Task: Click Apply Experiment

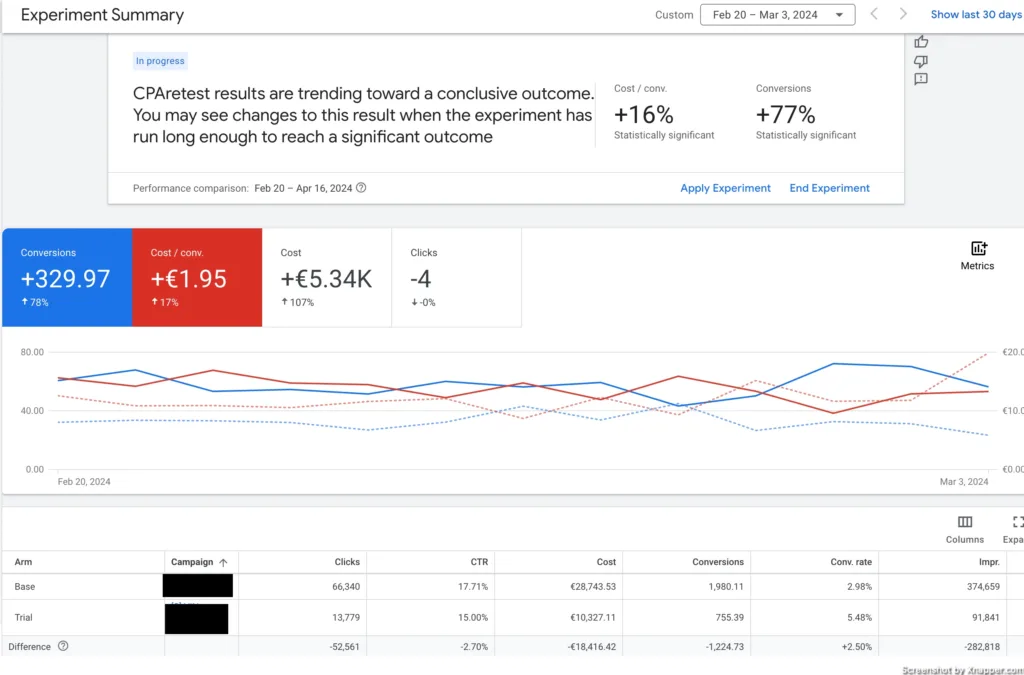Action: pyautogui.click(x=726, y=188)
